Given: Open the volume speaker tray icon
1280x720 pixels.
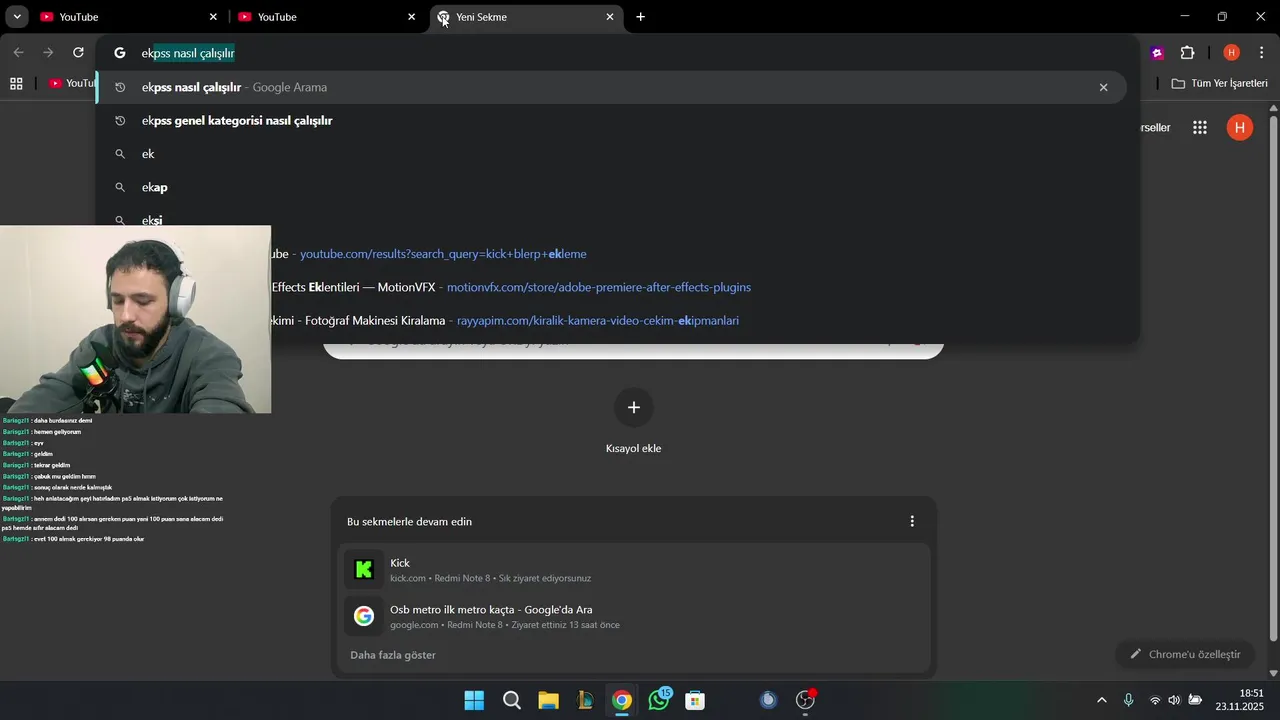Looking at the screenshot, I should point(1174,700).
